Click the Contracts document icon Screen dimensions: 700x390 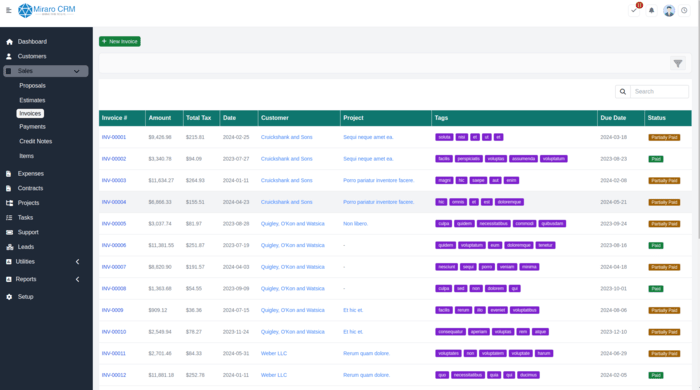(9, 188)
